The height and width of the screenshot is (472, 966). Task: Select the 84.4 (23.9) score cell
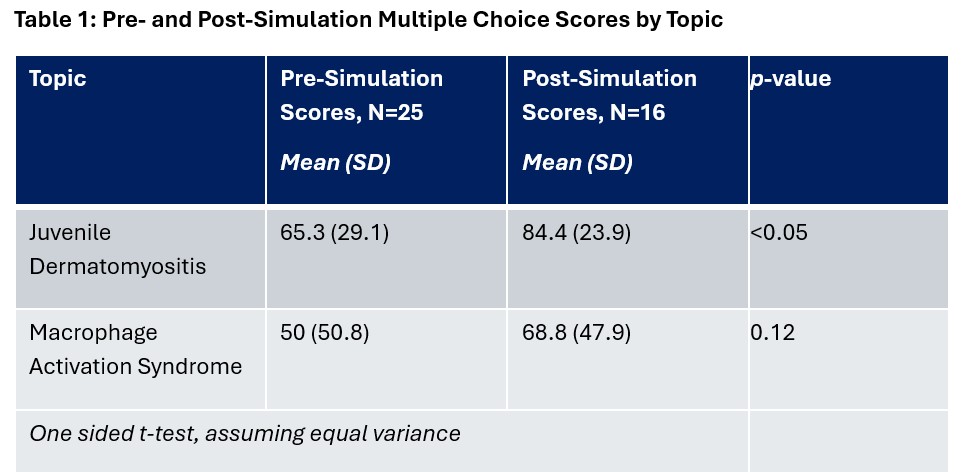point(576,233)
